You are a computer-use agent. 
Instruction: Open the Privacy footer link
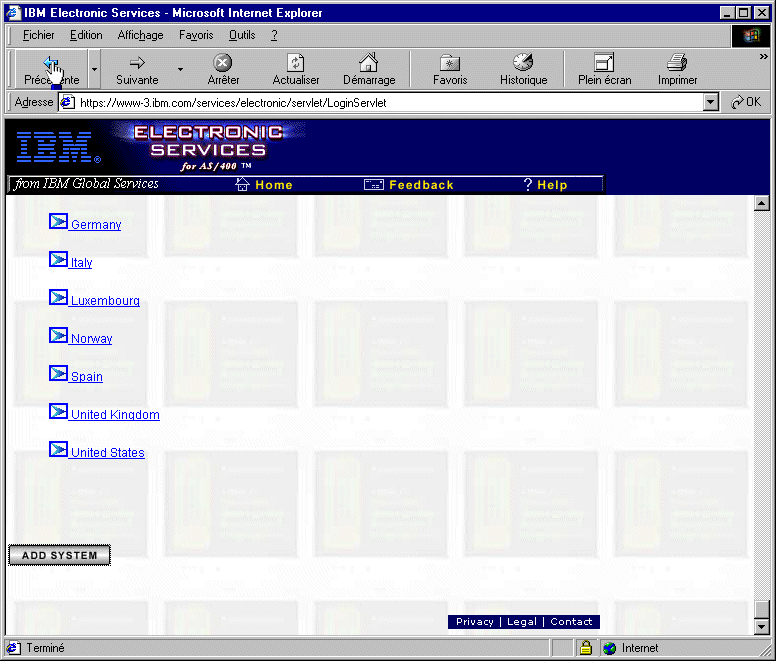(475, 622)
